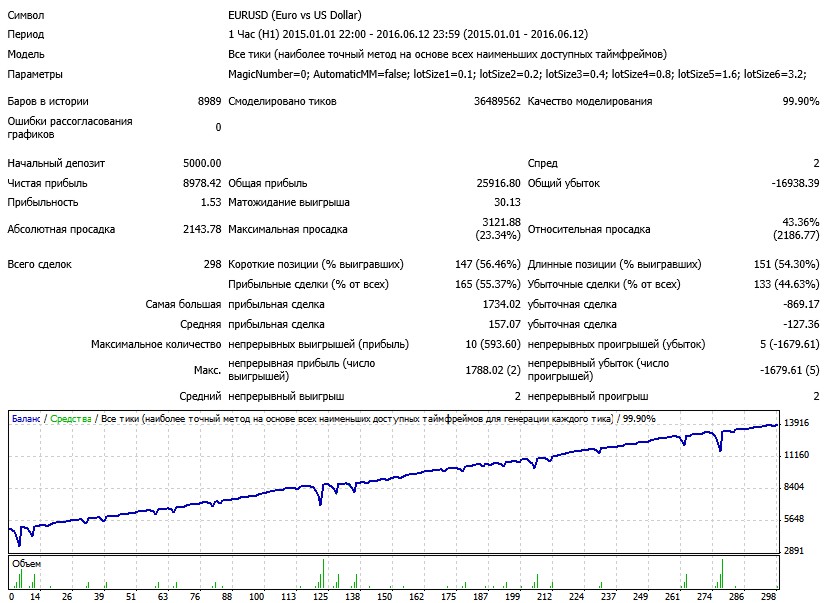Click initial deposit value 5000.00
This screenshot has height=603, width=830.
click(202, 163)
